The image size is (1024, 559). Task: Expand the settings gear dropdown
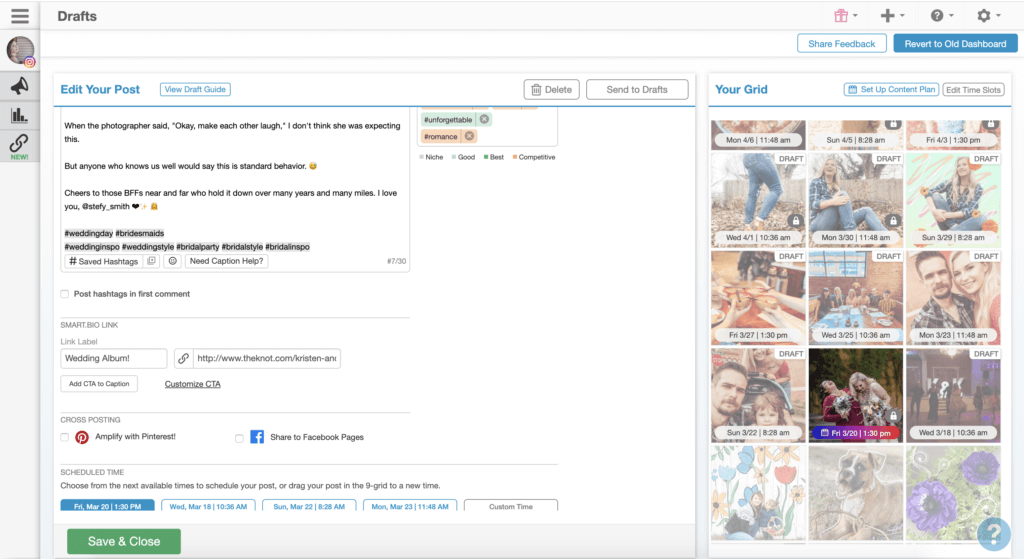coord(988,16)
